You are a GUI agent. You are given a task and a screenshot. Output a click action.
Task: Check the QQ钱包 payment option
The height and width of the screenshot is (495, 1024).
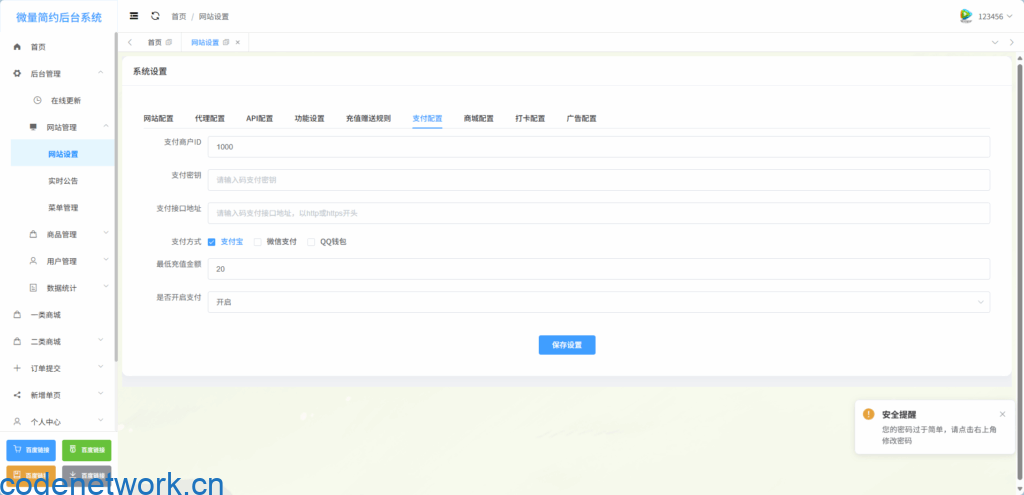pos(311,242)
